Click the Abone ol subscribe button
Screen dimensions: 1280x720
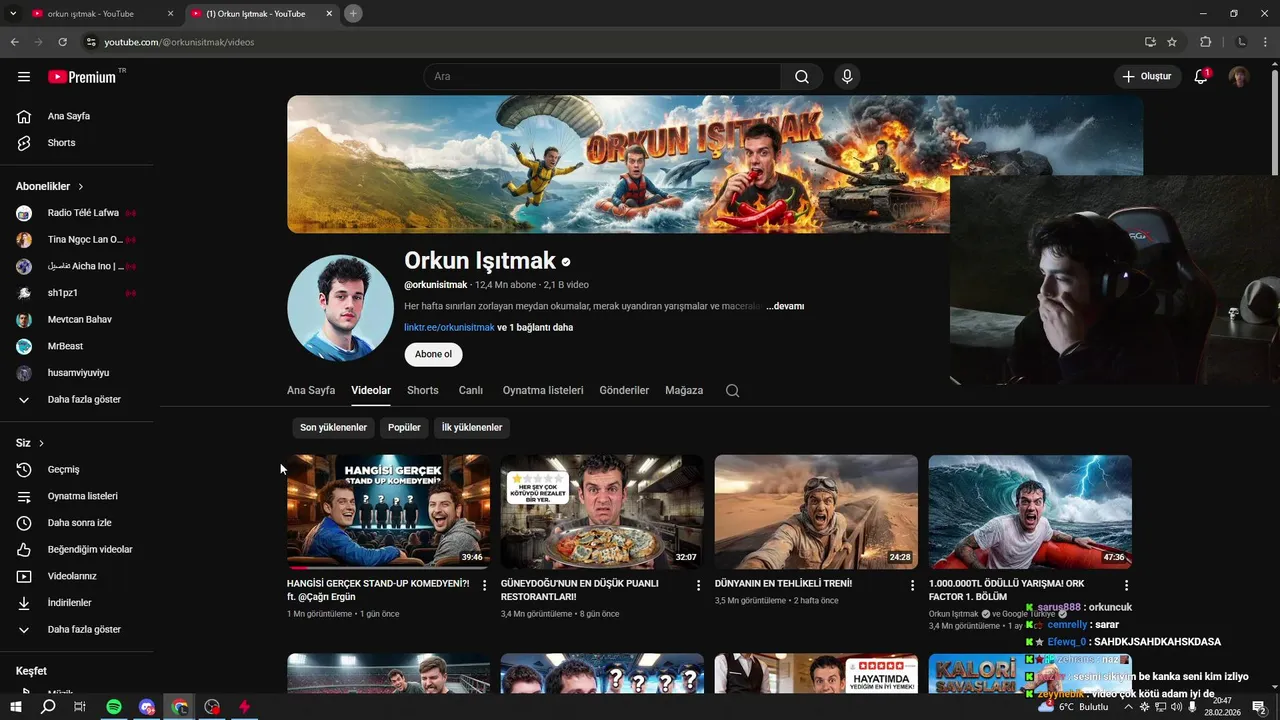433,354
